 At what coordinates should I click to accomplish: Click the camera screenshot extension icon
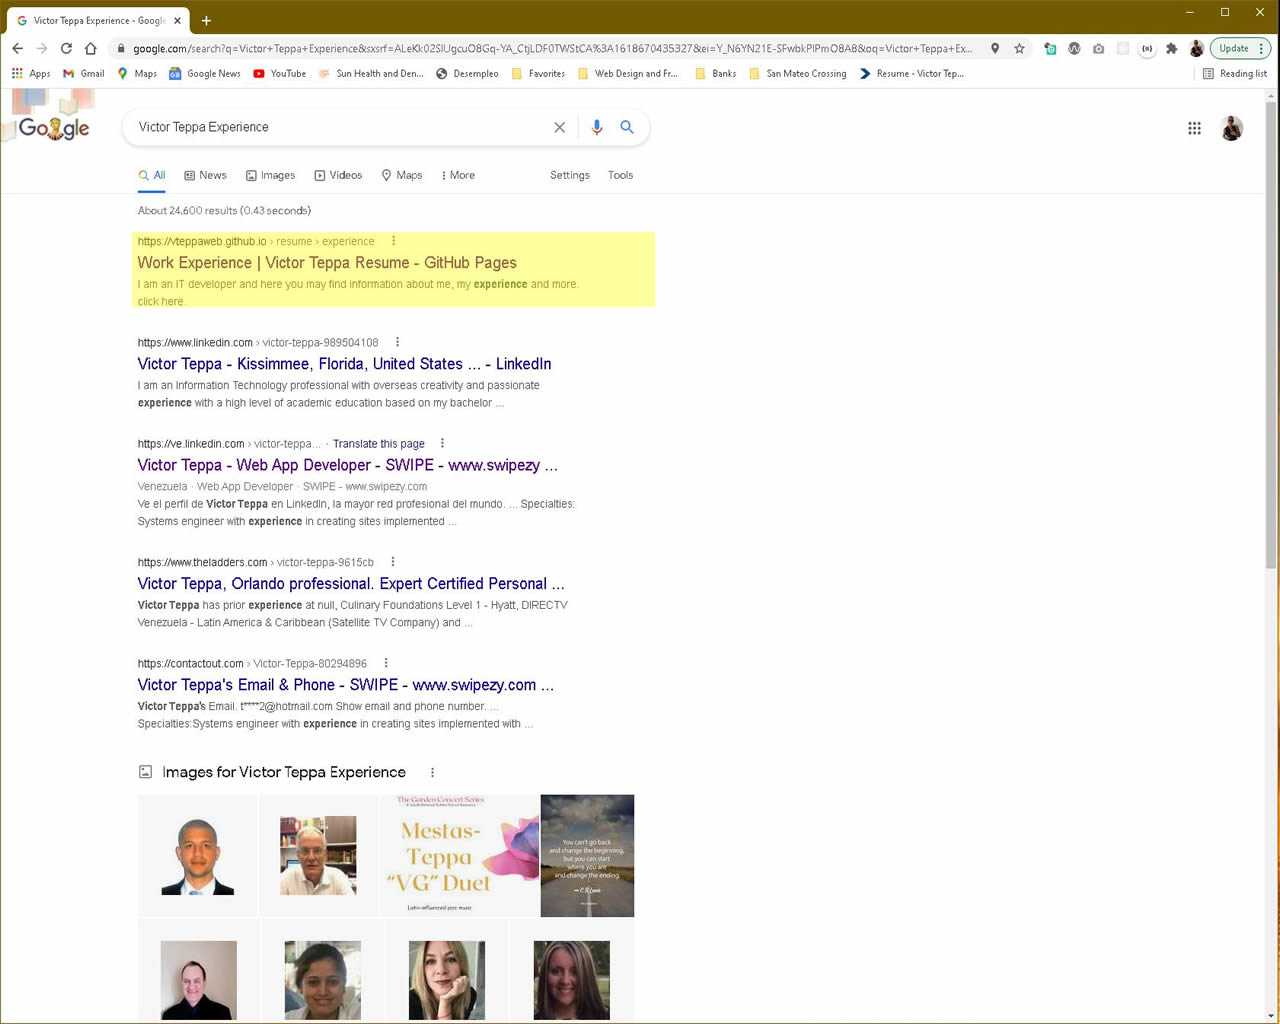1099,48
